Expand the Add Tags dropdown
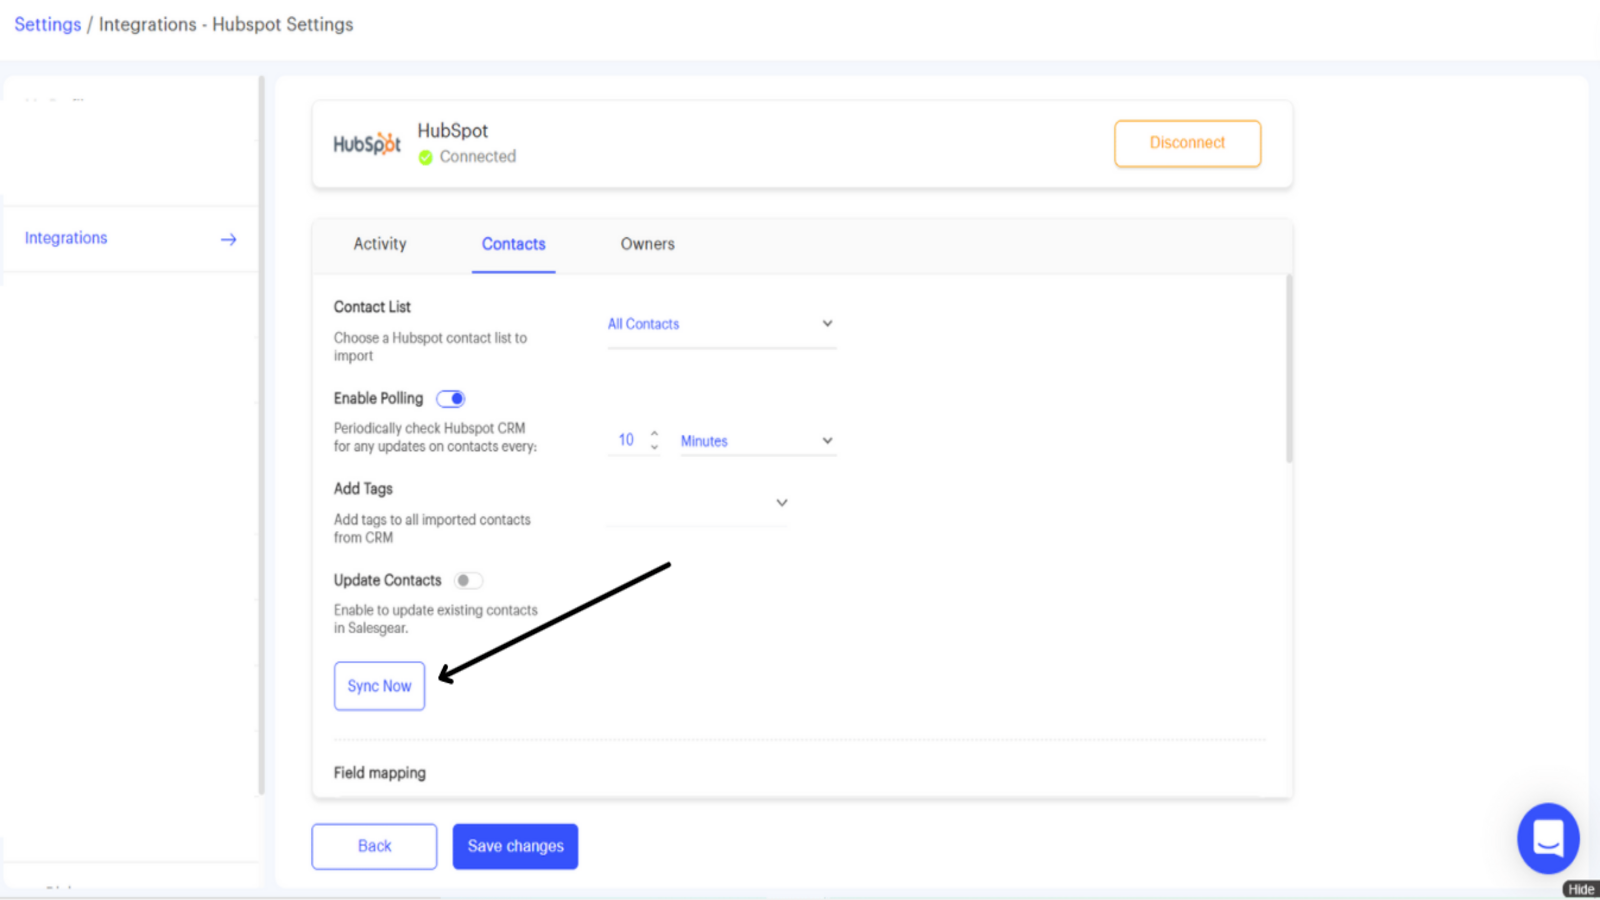 pos(781,503)
